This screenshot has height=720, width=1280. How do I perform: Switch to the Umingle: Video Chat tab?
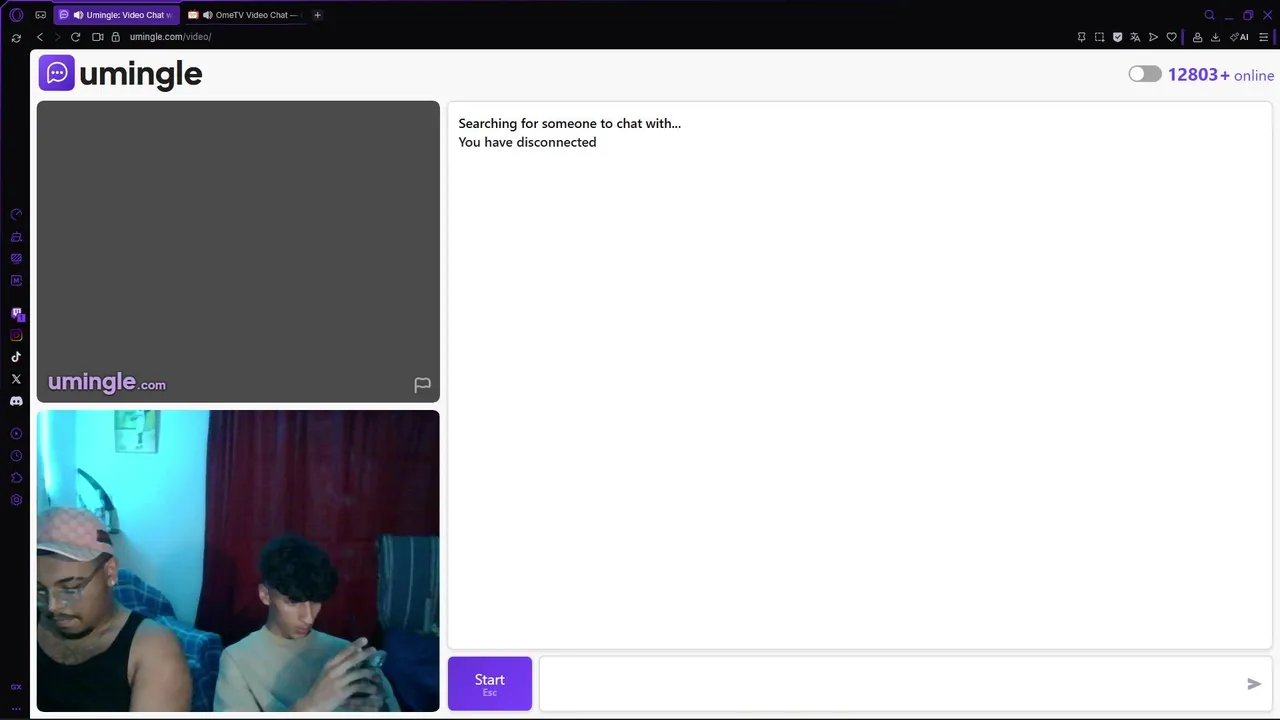click(116, 15)
